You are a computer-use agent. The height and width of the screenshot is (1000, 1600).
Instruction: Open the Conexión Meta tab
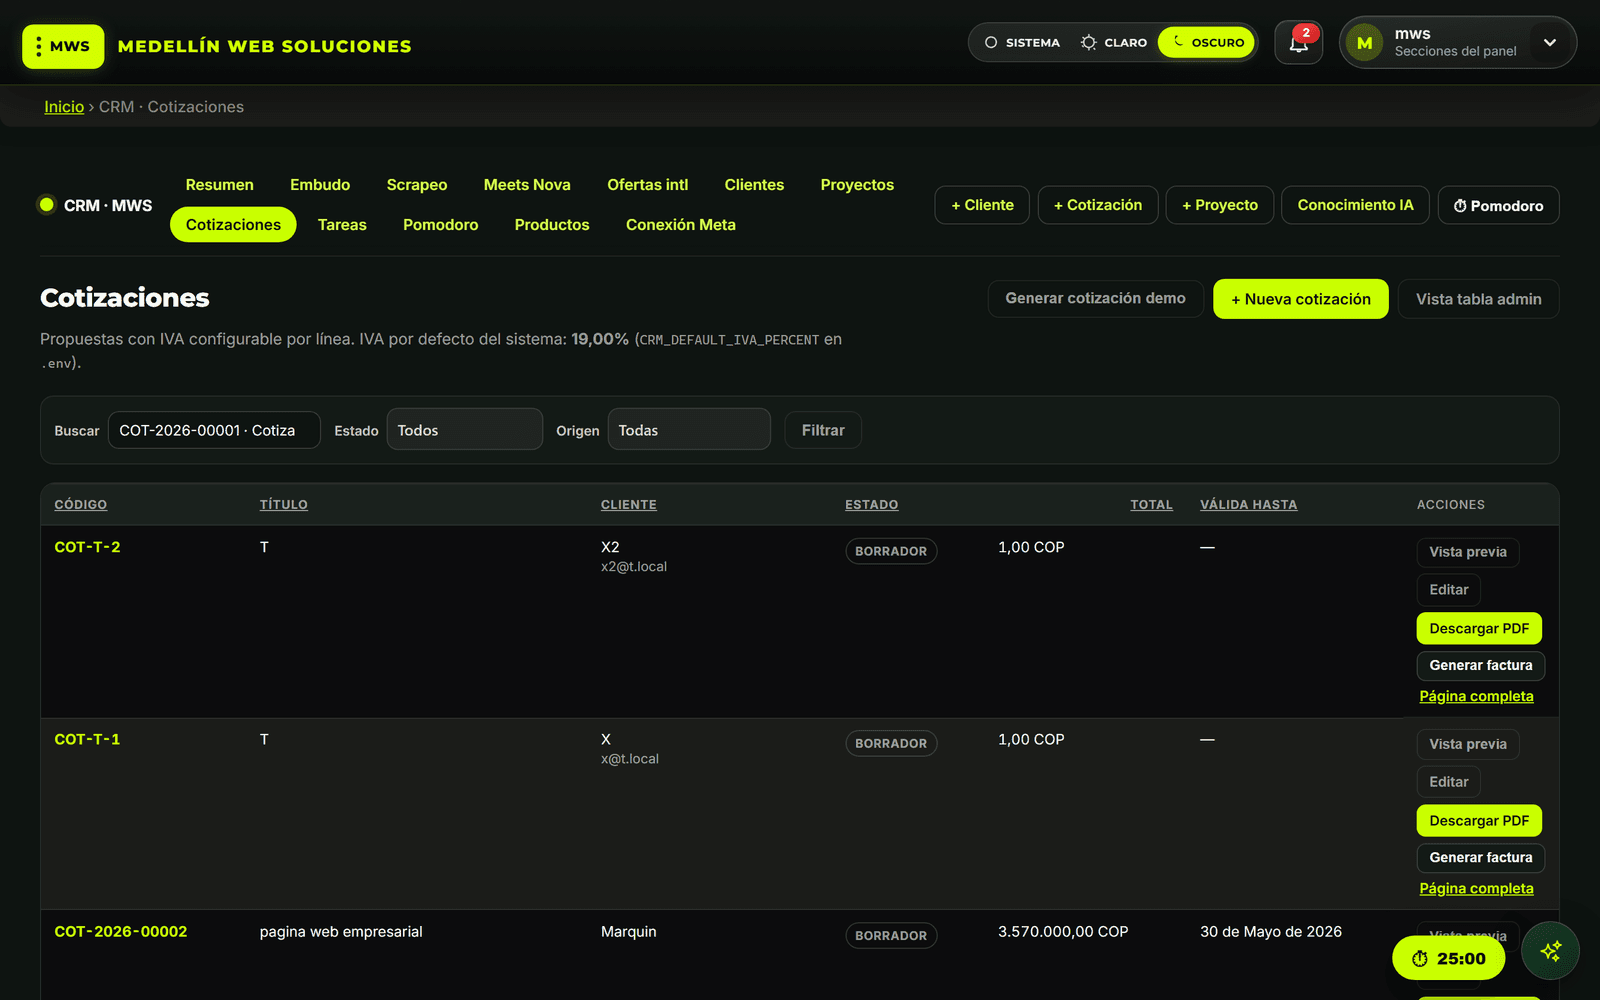(681, 225)
